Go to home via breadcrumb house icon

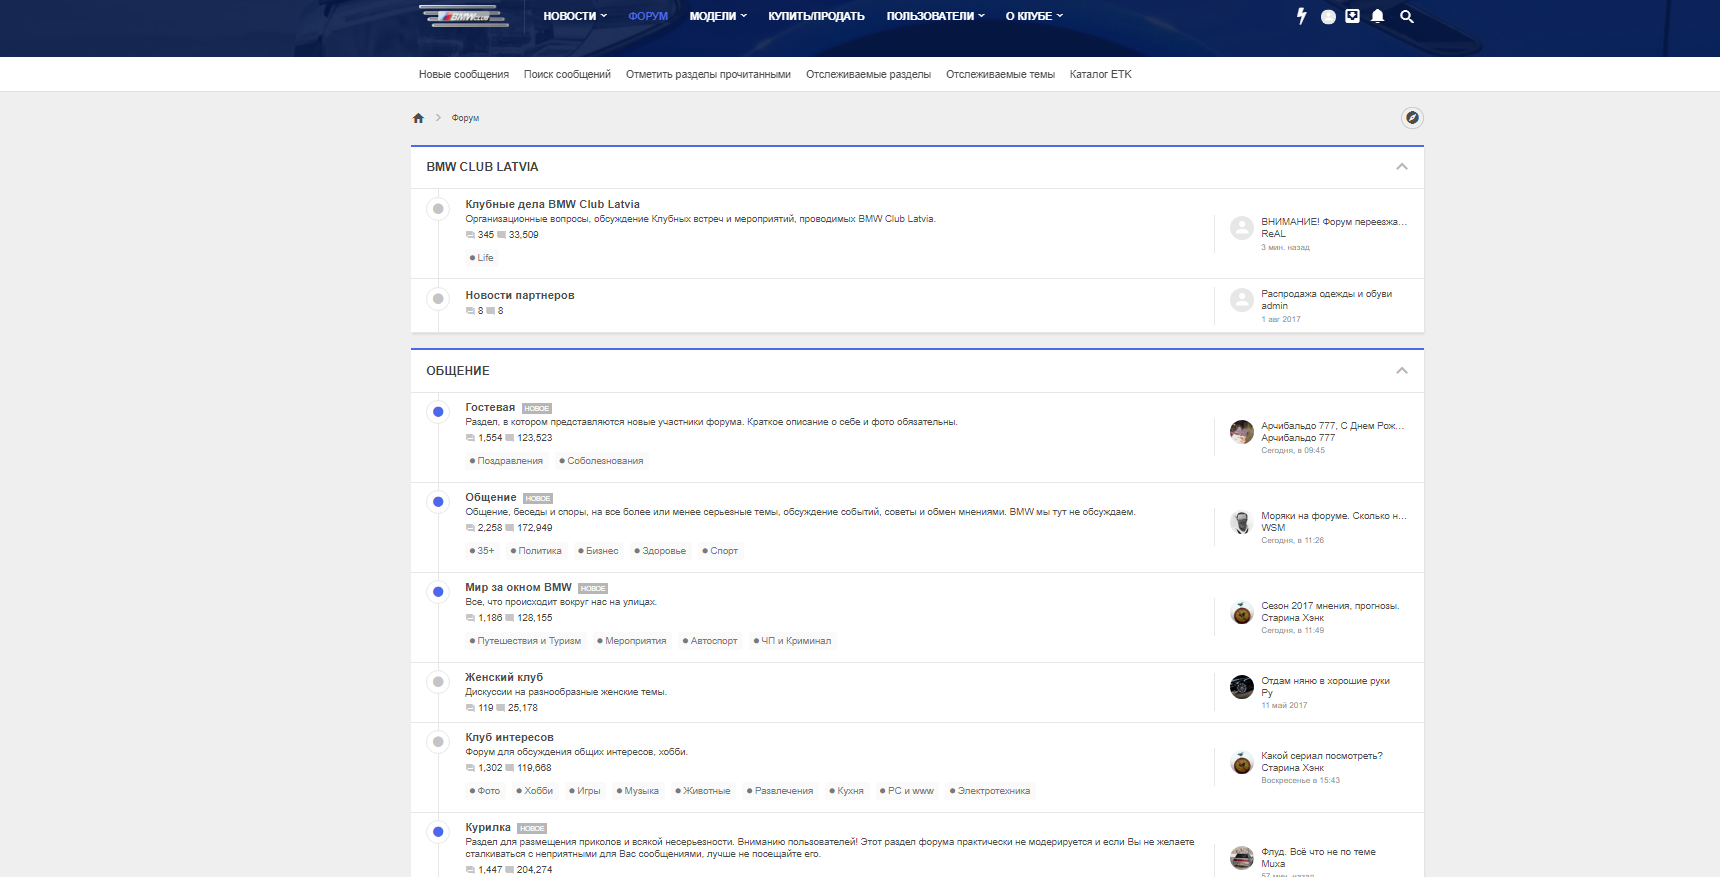click(418, 118)
